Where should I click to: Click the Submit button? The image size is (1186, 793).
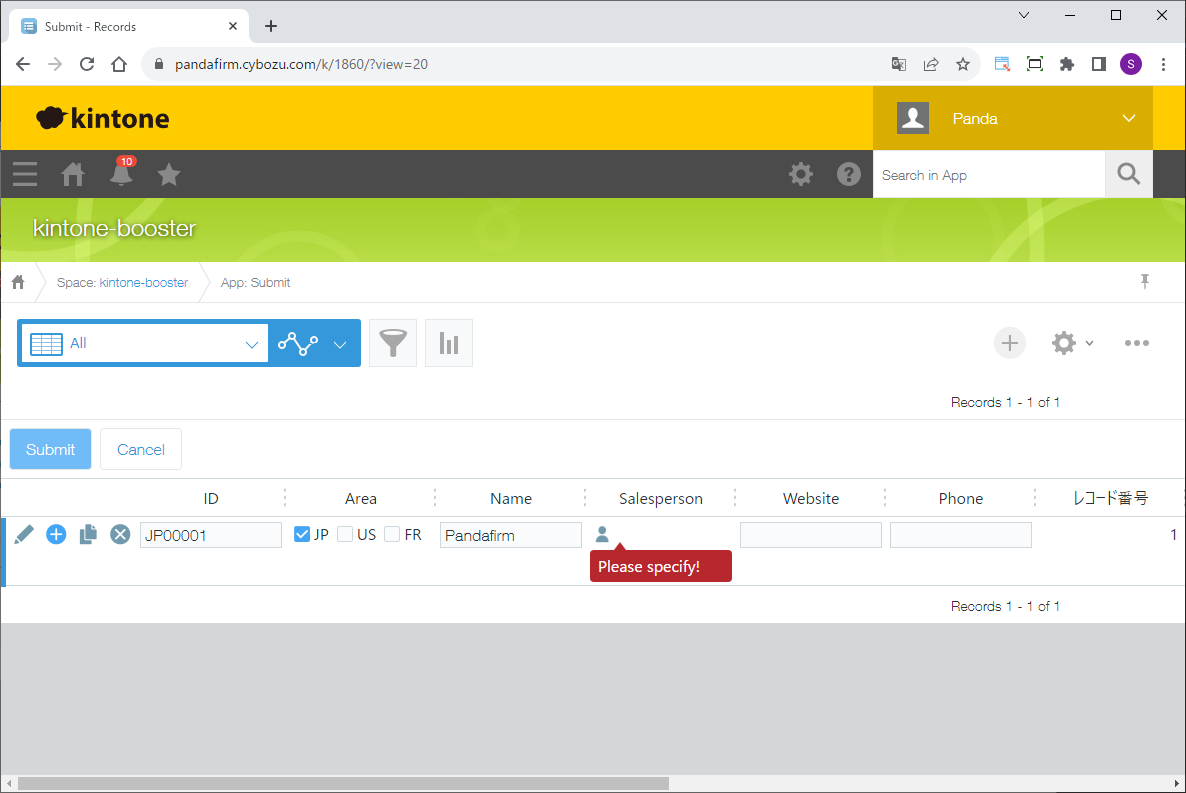pos(50,449)
